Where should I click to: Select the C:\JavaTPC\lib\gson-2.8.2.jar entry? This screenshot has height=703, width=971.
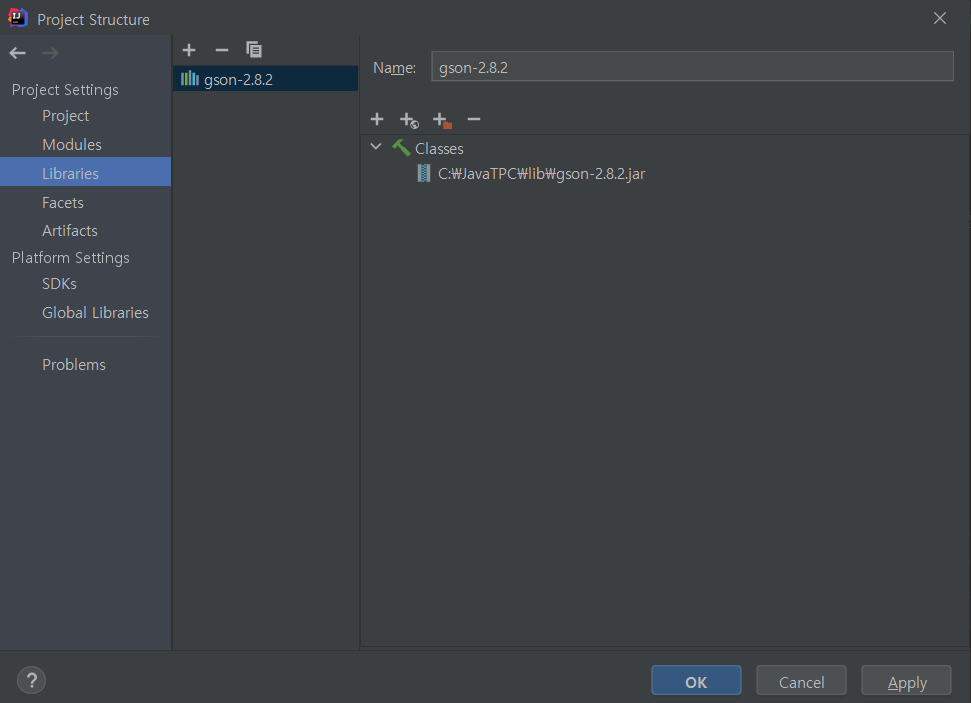541,174
